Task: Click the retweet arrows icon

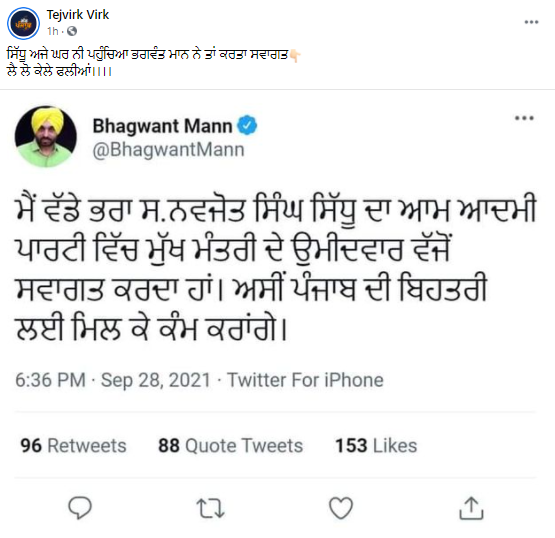Action: point(211,508)
